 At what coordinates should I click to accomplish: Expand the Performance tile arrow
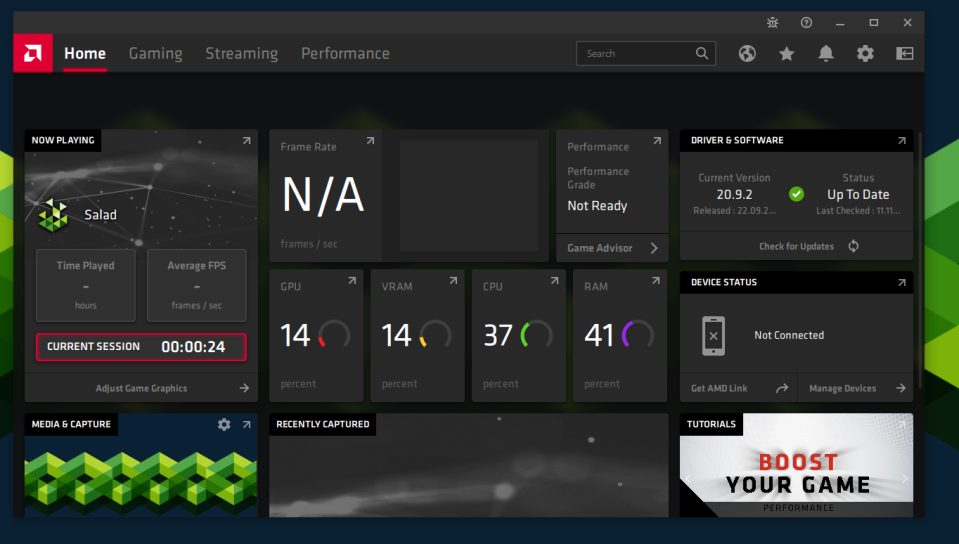pos(657,141)
